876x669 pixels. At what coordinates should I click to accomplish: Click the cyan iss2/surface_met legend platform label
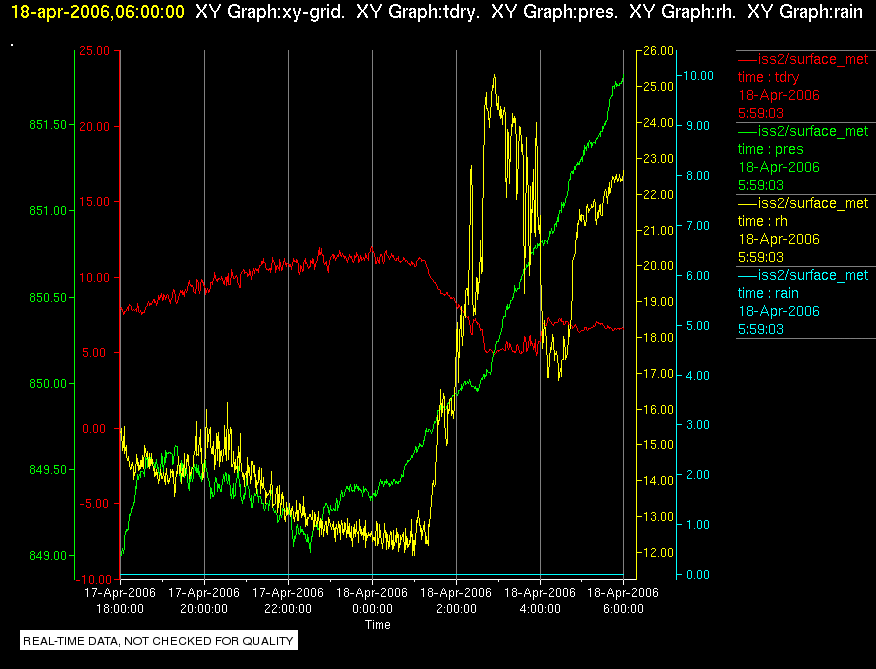[x=813, y=276]
